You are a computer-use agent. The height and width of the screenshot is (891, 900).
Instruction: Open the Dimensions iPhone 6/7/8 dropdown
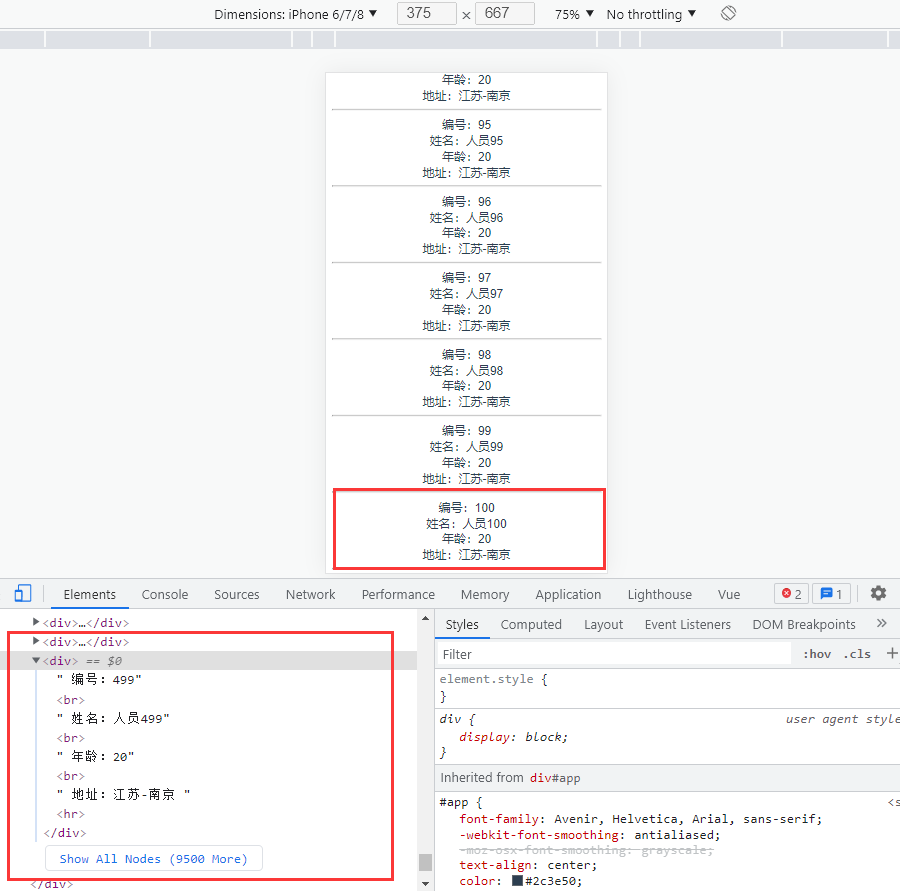[x=296, y=14]
